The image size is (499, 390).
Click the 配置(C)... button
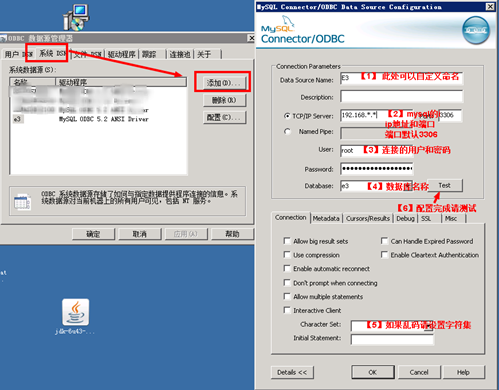(224, 117)
